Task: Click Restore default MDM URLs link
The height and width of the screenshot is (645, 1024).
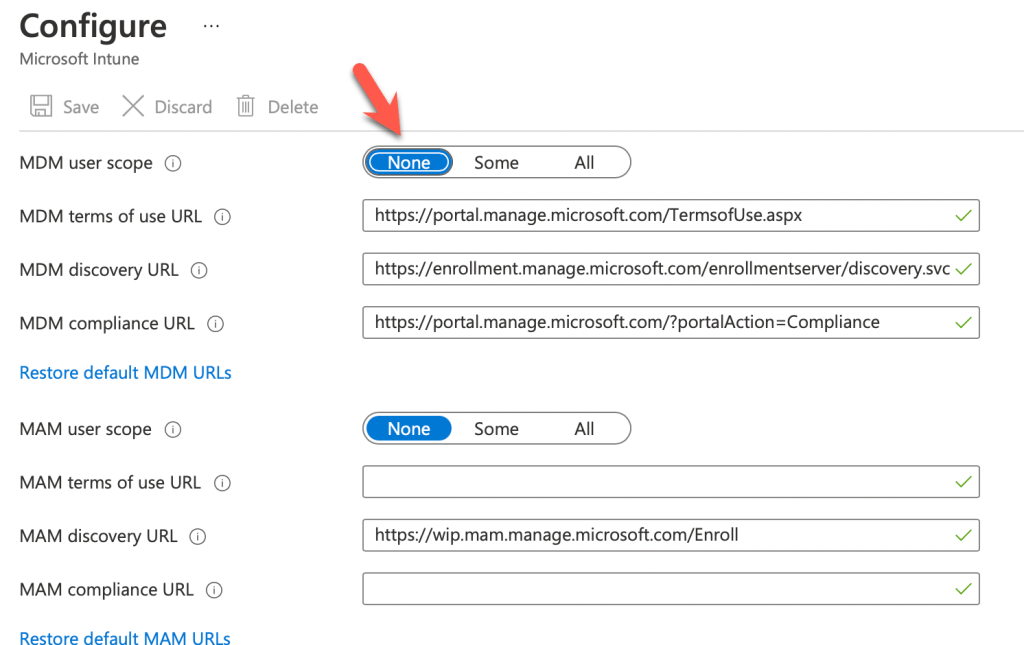Action: pos(125,373)
